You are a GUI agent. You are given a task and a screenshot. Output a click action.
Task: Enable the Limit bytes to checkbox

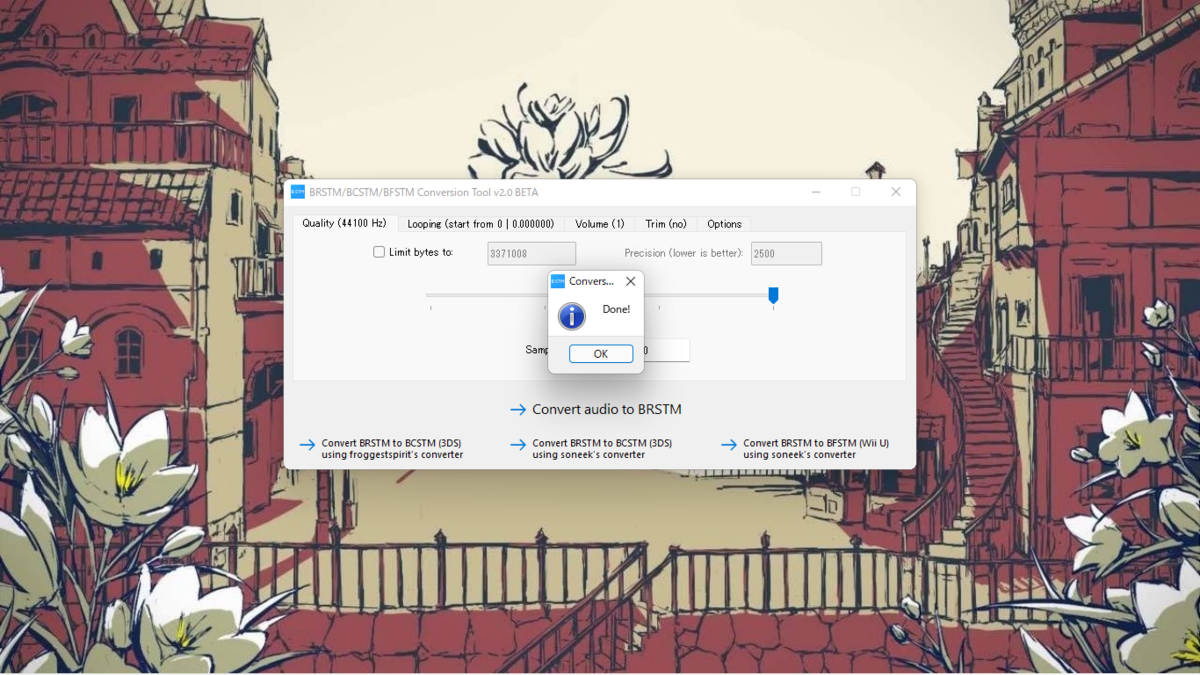pyautogui.click(x=379, y=252)
